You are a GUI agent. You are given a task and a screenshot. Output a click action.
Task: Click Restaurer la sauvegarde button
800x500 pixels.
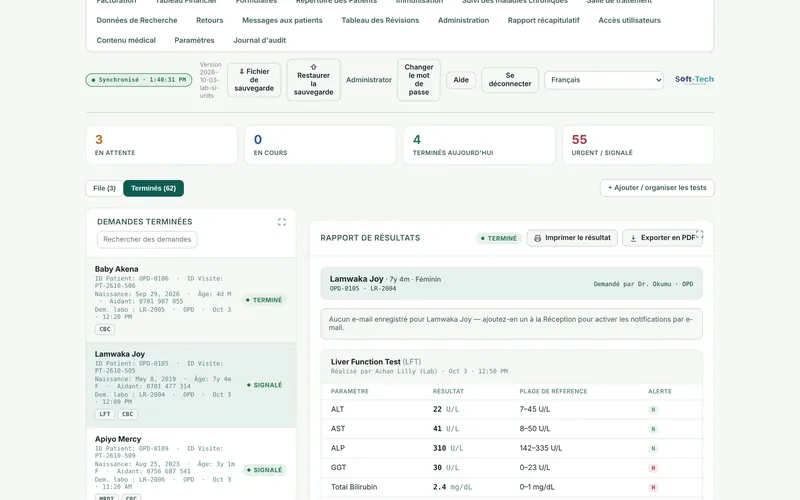[313, 80]
